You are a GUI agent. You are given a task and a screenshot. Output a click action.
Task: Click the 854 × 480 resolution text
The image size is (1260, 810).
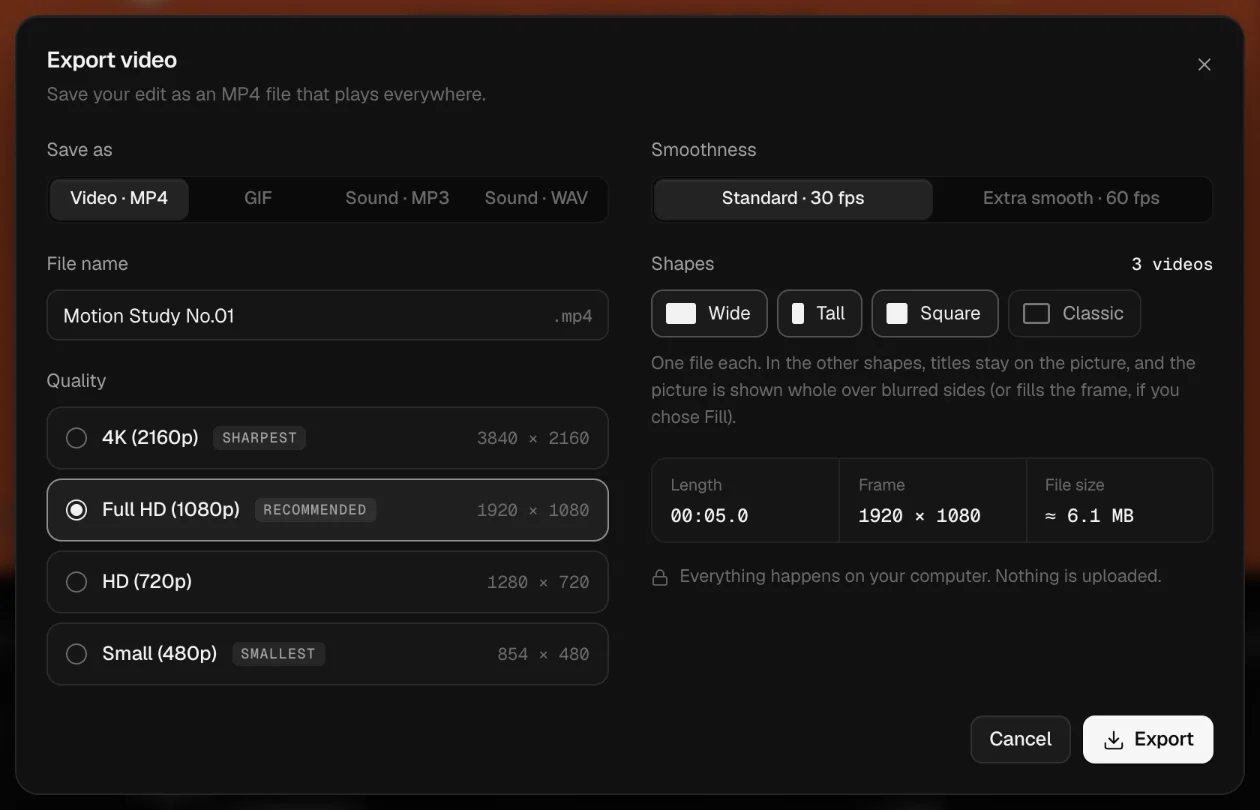543,654
